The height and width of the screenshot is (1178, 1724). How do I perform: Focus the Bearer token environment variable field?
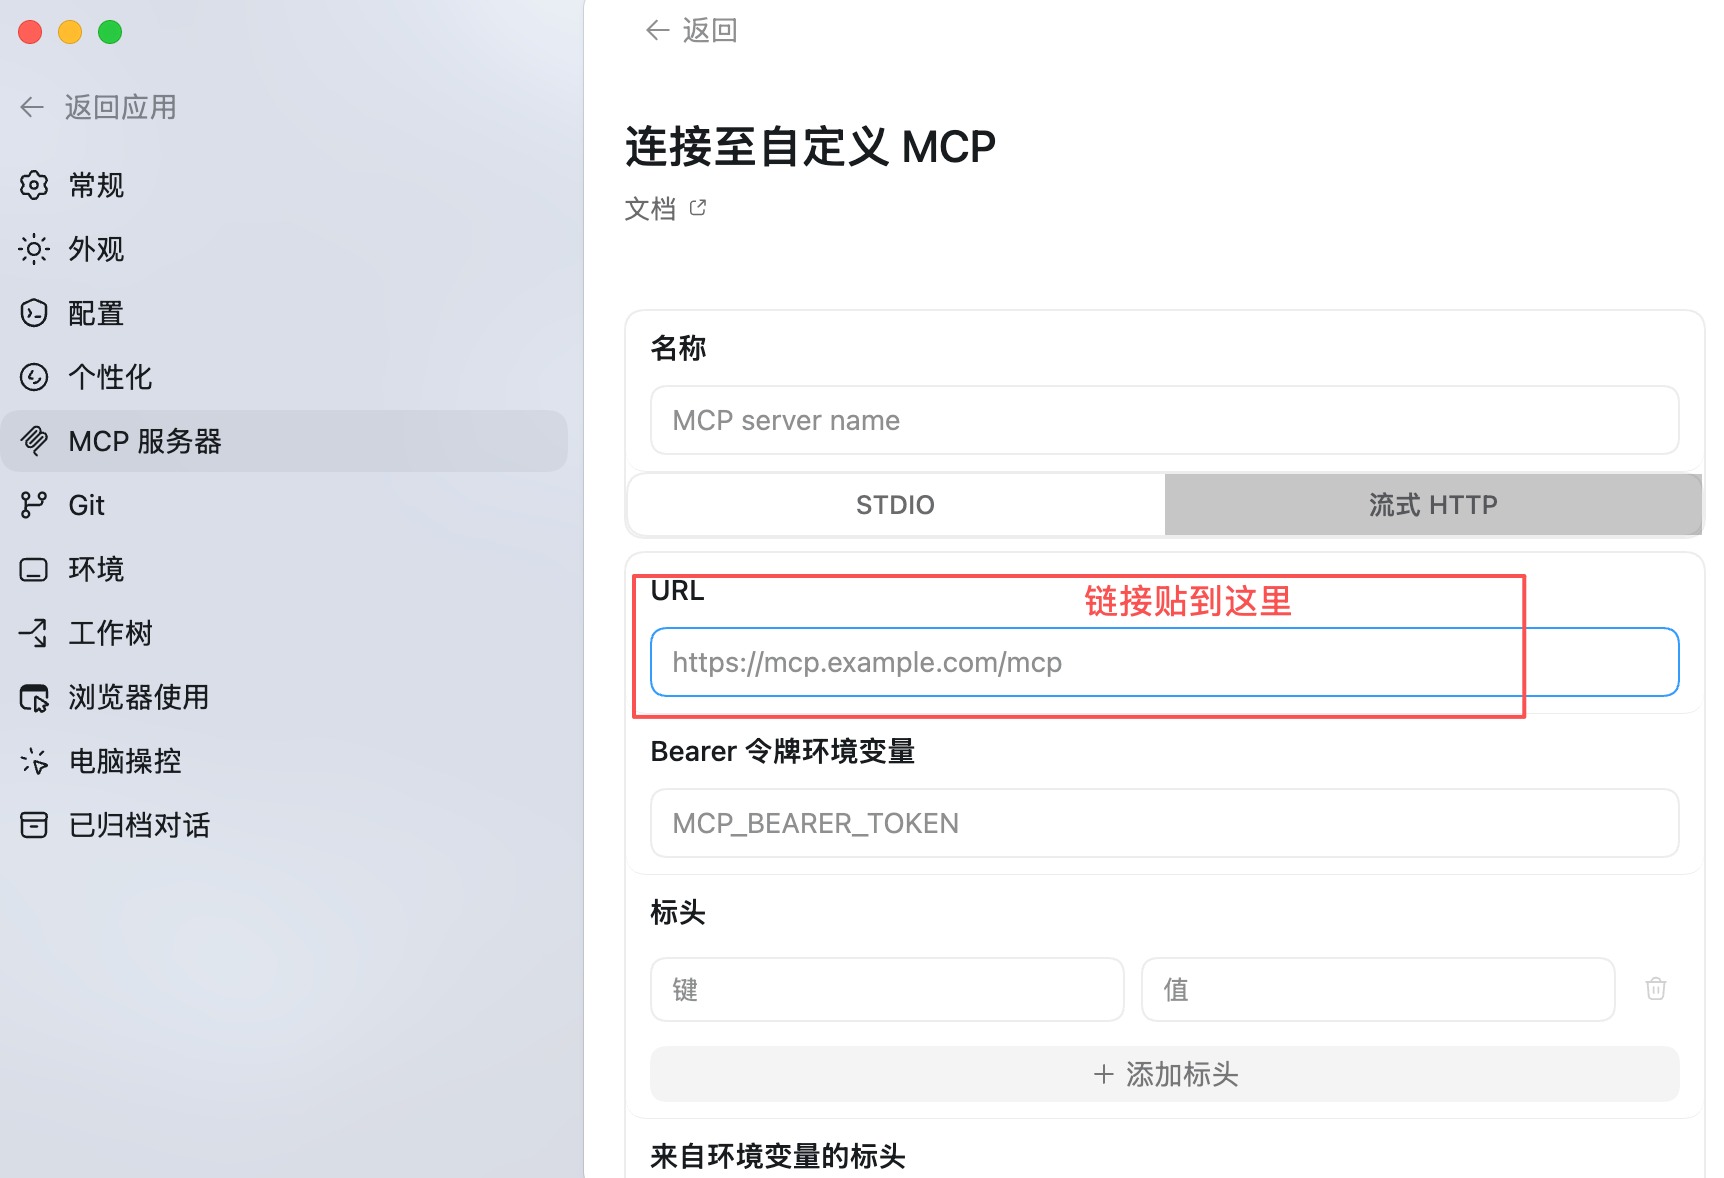pos(1165,823)
